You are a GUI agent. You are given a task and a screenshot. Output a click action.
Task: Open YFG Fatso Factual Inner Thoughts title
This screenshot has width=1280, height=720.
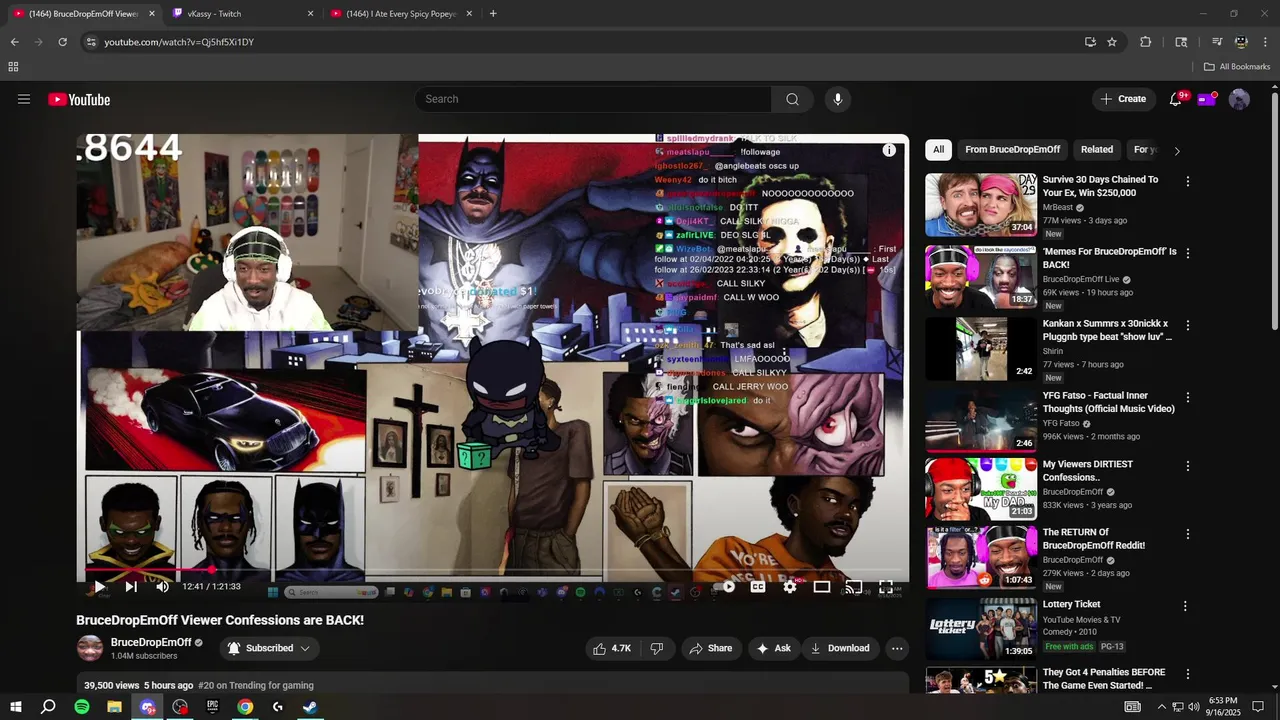pos(1107,402)
